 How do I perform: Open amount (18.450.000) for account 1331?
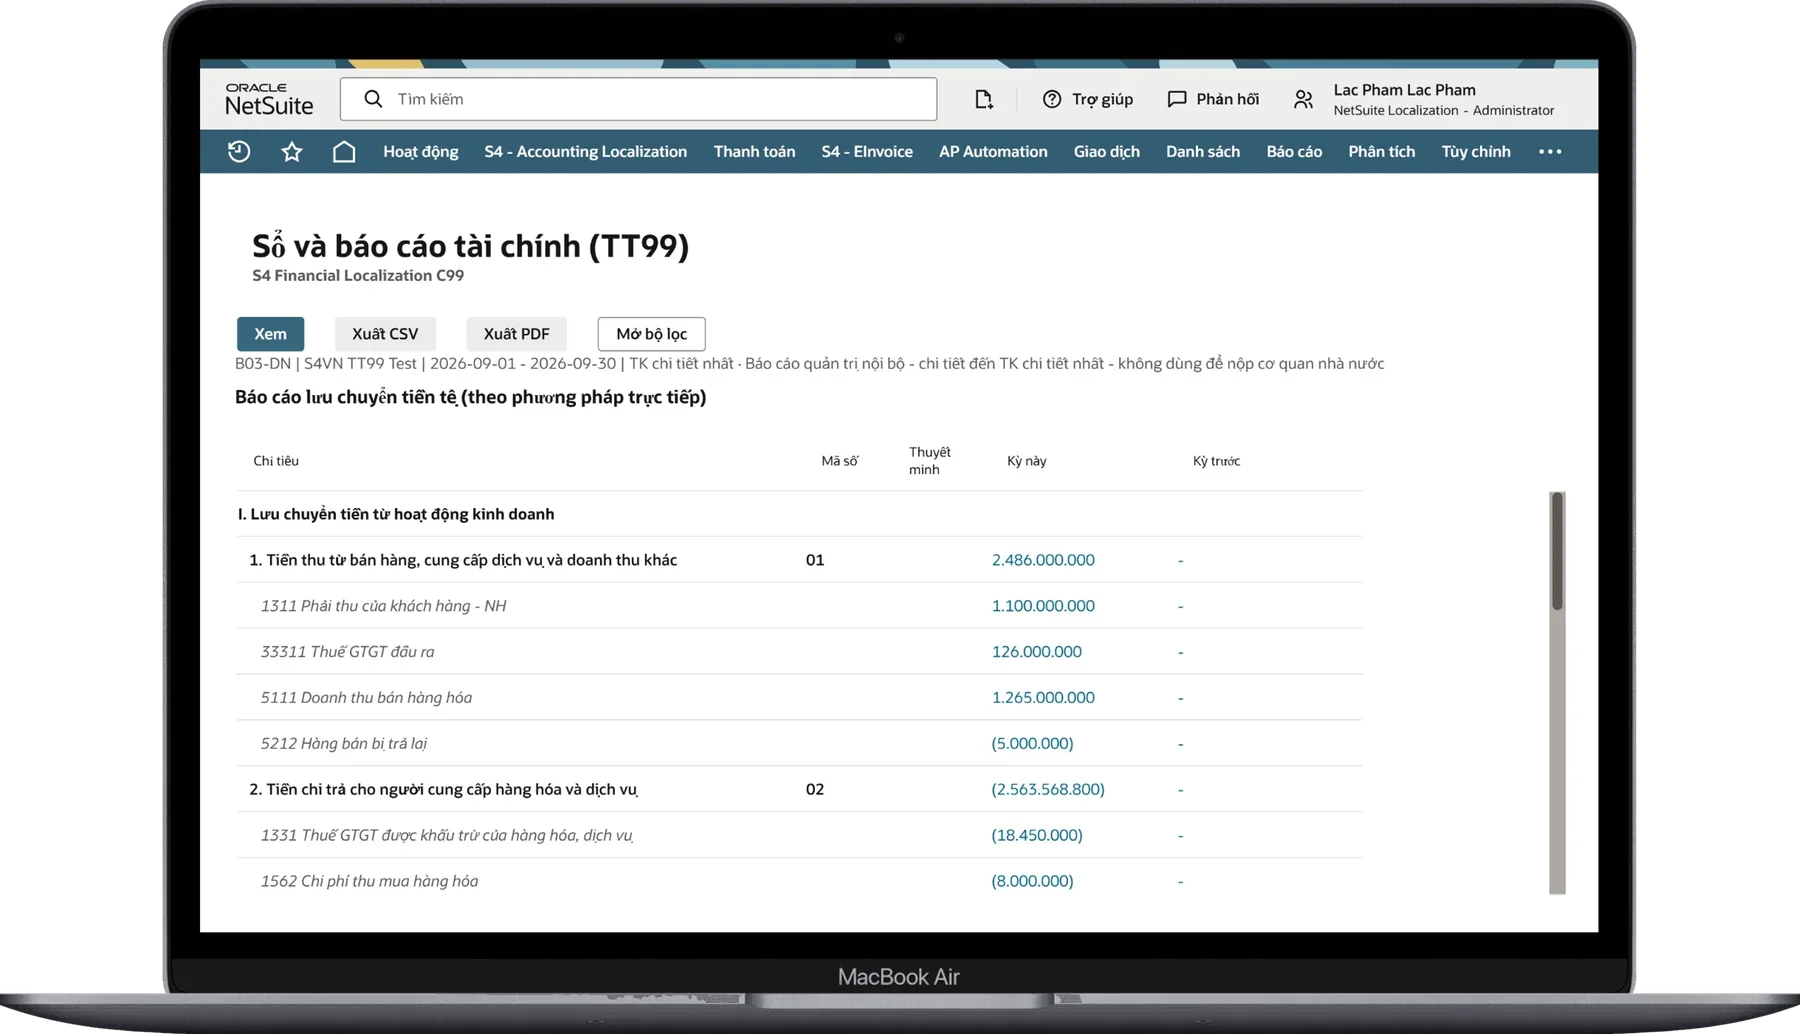(x=1037, y=836)
